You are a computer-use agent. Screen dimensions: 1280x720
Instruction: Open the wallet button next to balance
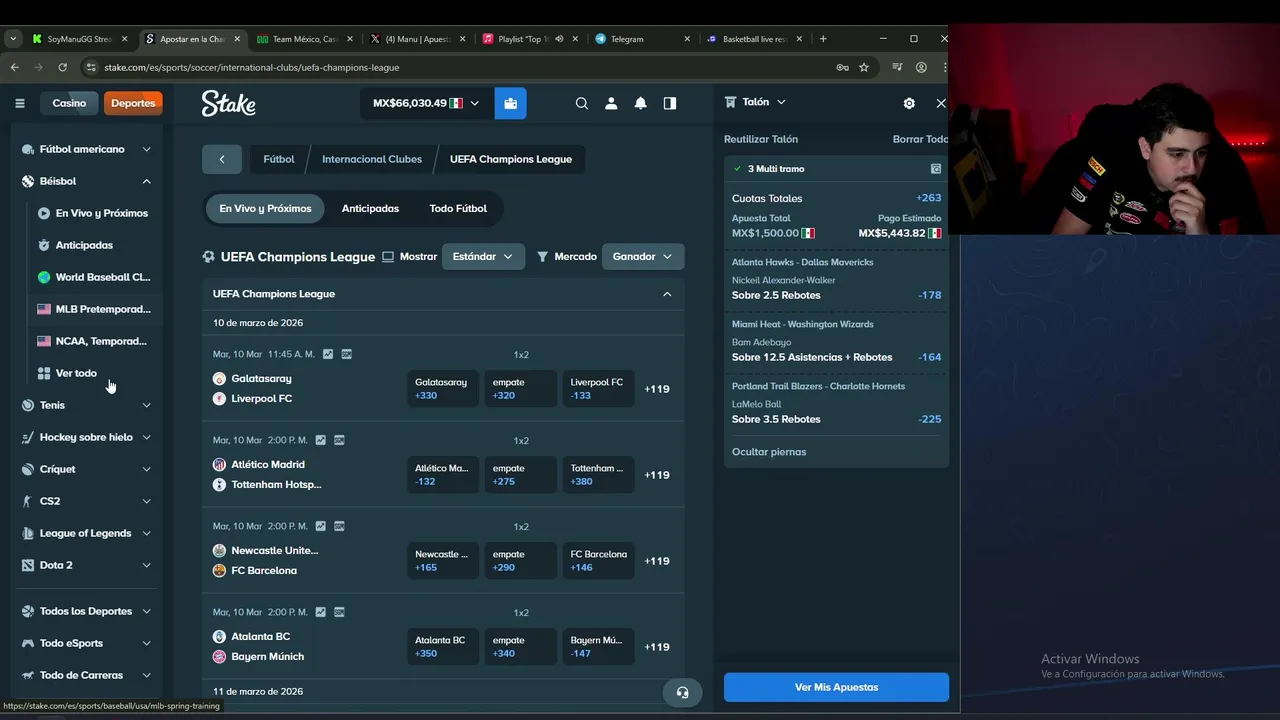click(510, 103)
